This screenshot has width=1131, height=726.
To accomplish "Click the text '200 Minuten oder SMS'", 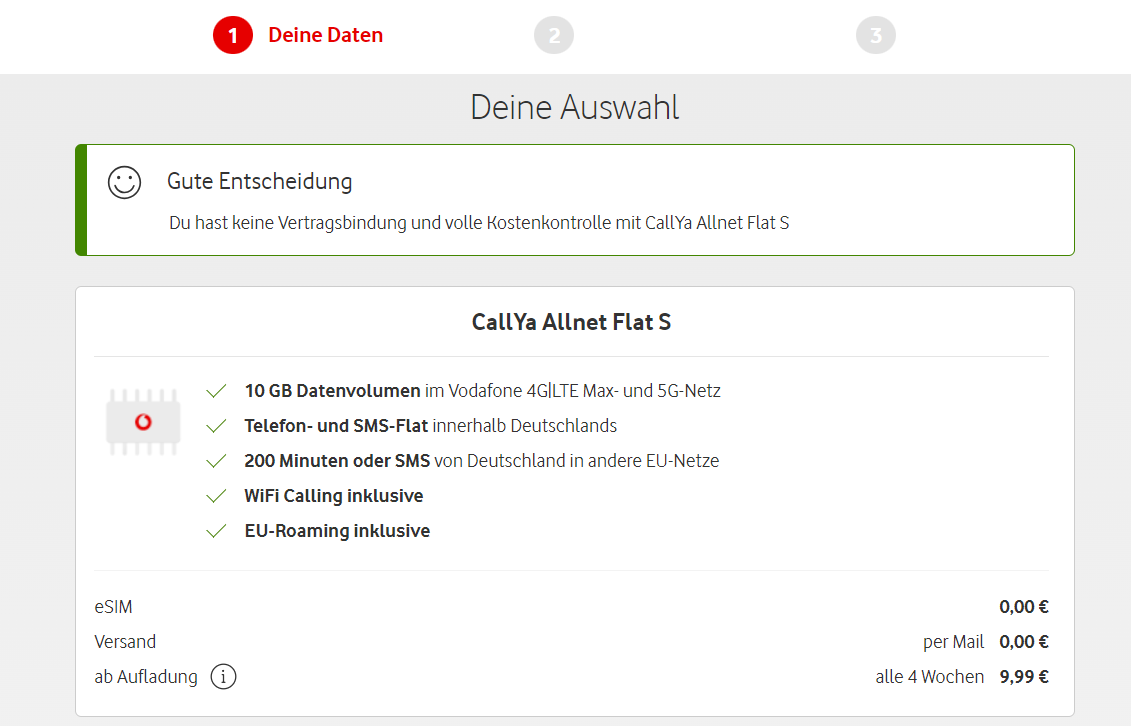I will (337, 461).
